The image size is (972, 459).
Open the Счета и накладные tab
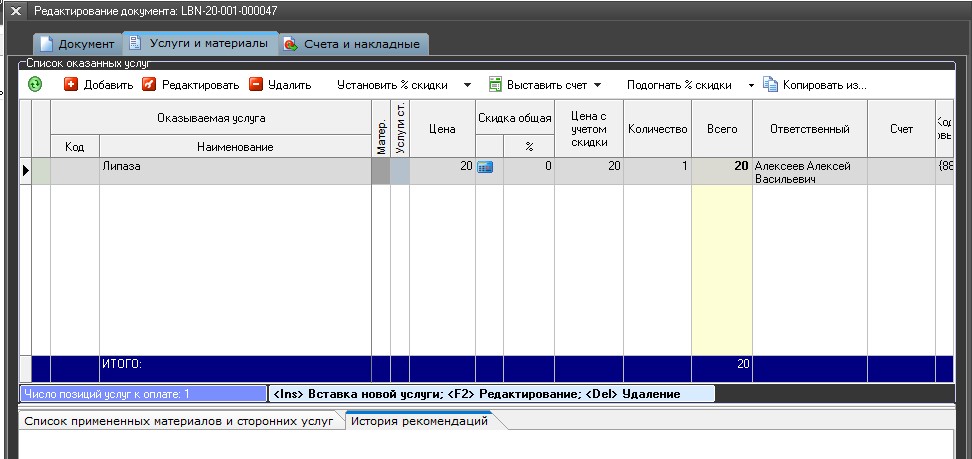coord(354,44)
